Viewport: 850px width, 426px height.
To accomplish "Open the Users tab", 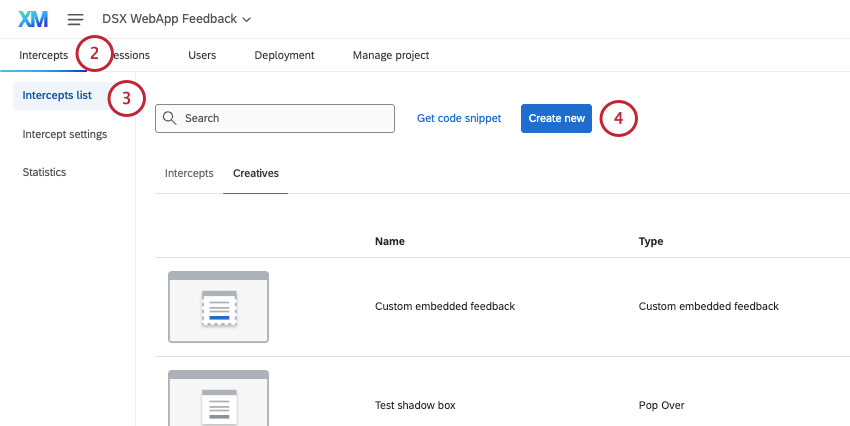I will pos(202,55).
